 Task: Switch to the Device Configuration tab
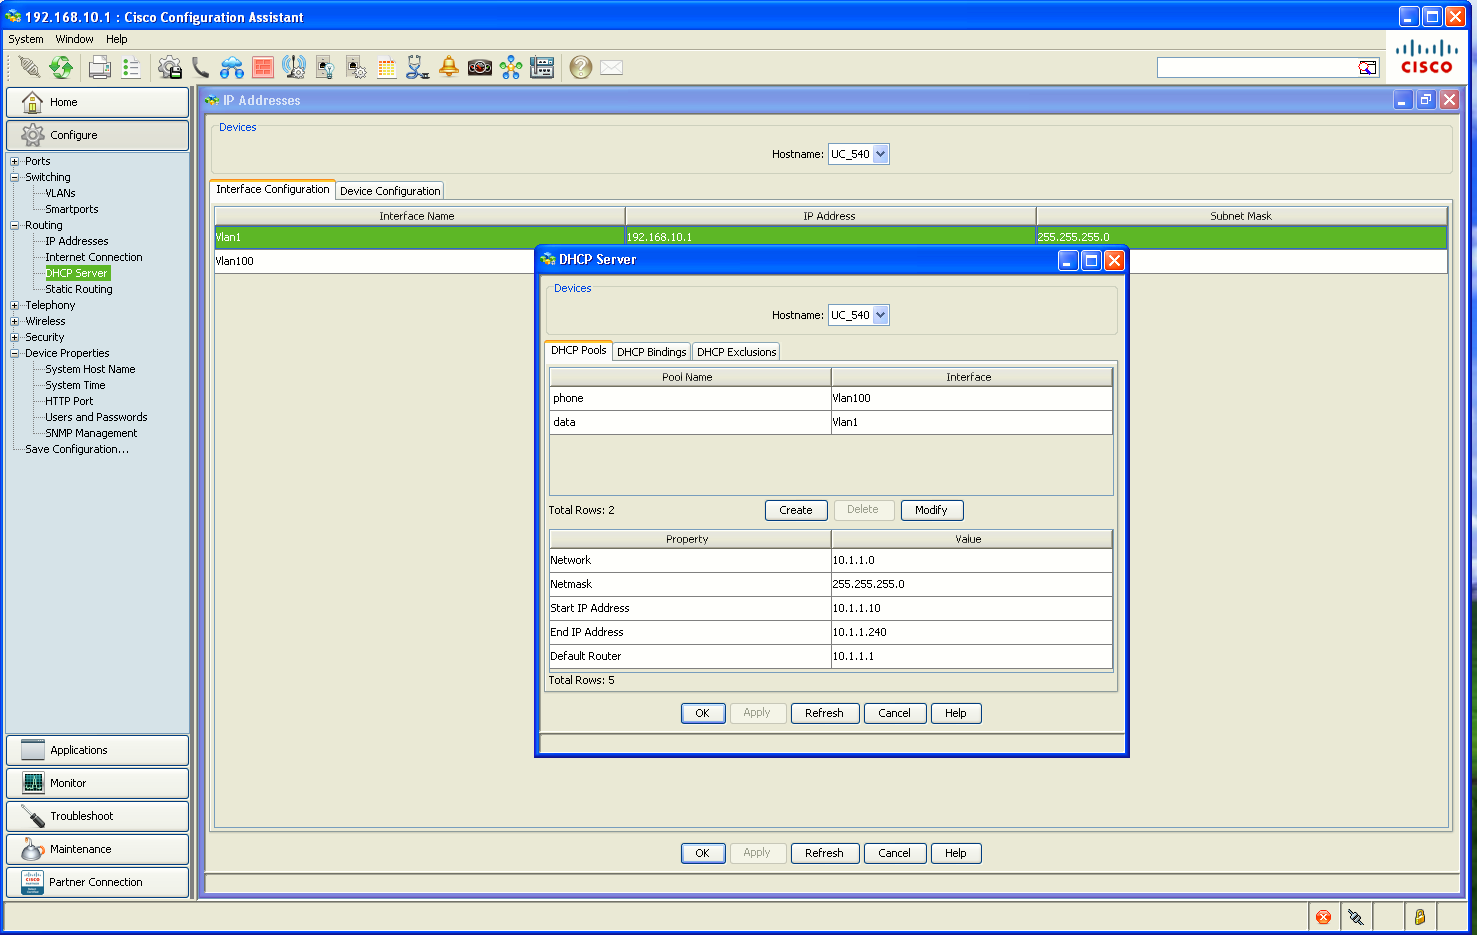point(390,191)
